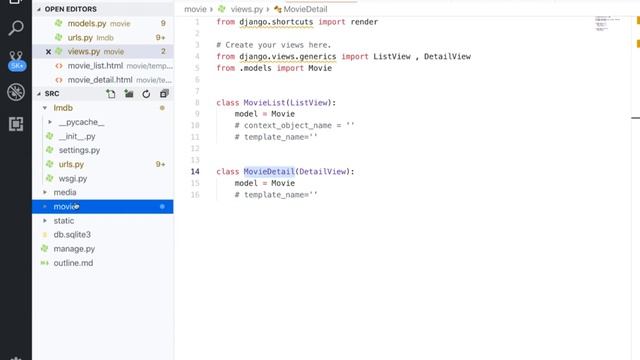
Task: Click the "# Create your views here." comment
Action: tap(273, 45)
